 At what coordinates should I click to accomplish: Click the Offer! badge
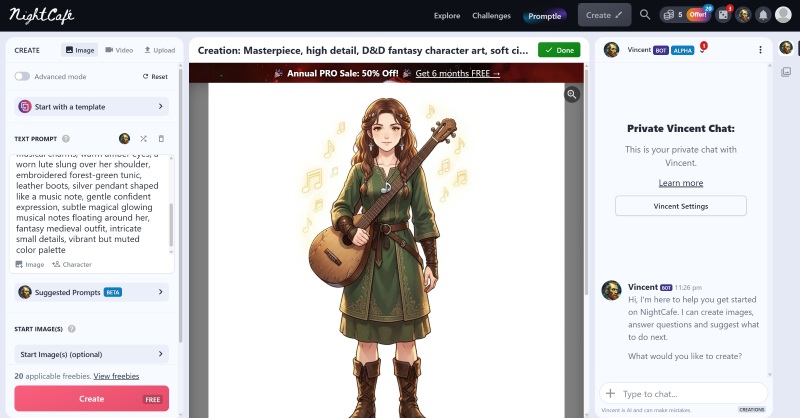tap(698, 15)
